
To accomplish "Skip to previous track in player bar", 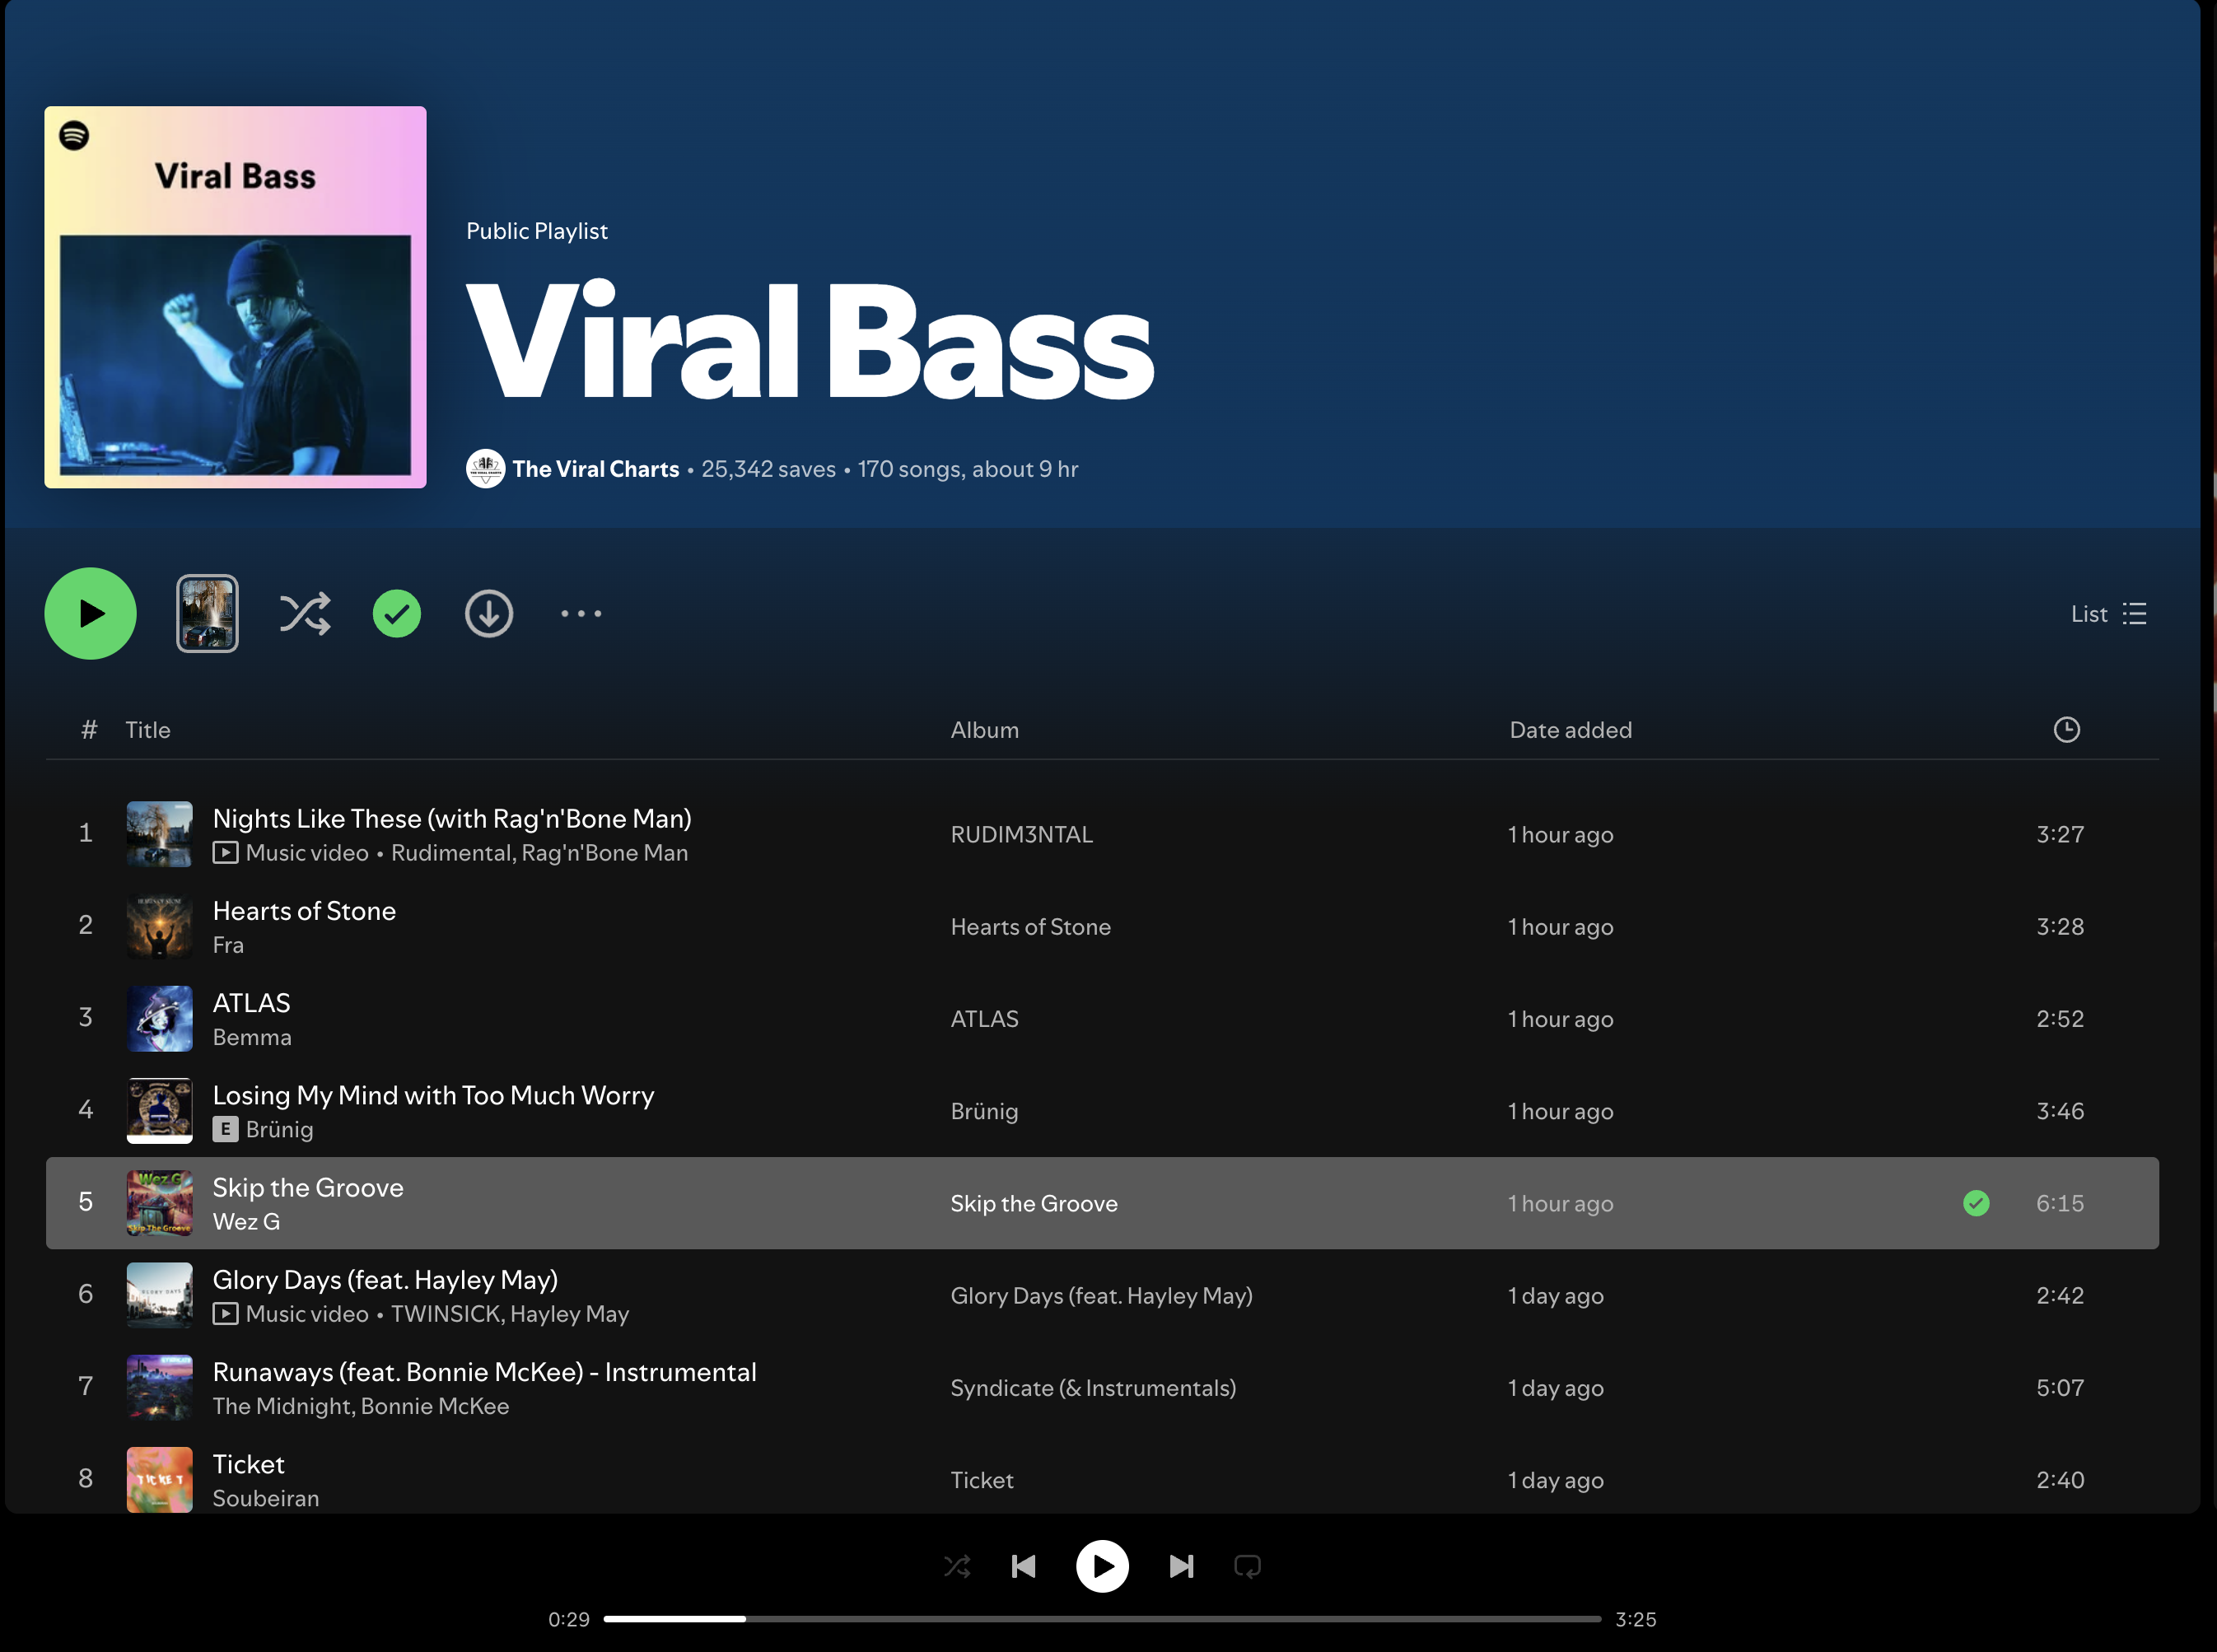I will pos(1023,1566).
